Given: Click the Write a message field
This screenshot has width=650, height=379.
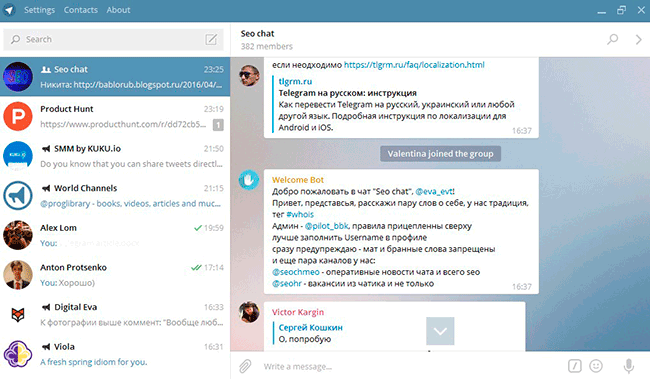Looking at the screenshot, I should [x=410, y=367].
